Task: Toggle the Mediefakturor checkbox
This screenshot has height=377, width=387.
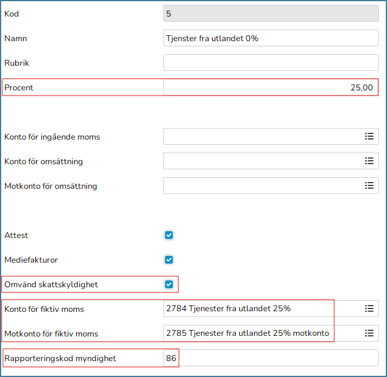Action: [169, 260]
